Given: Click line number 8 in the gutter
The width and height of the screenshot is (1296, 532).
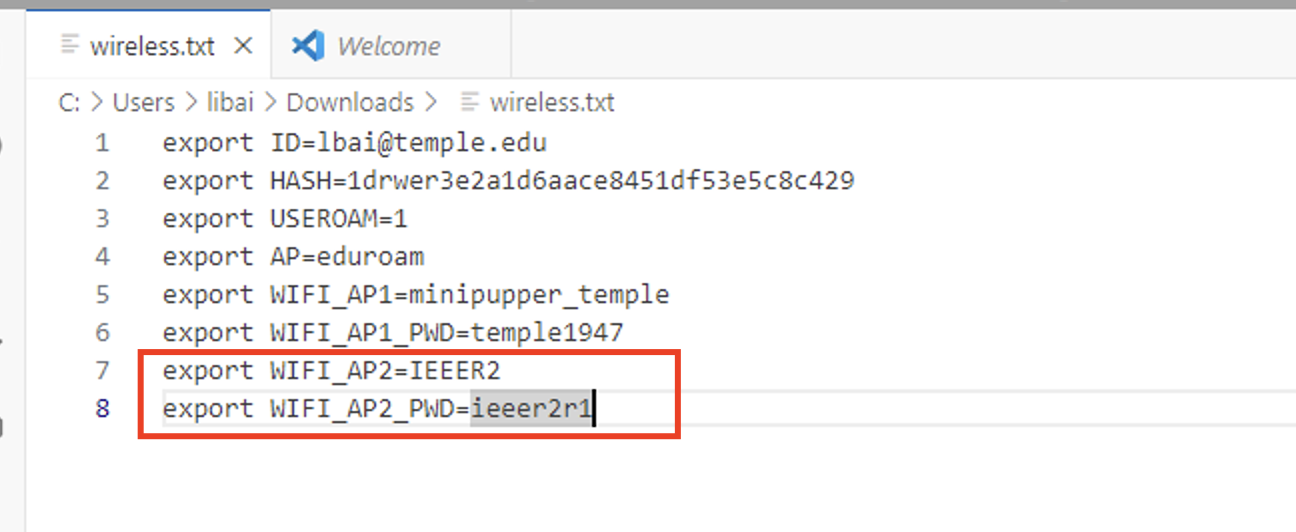Looking at the screenshot, I should [102, 409].
